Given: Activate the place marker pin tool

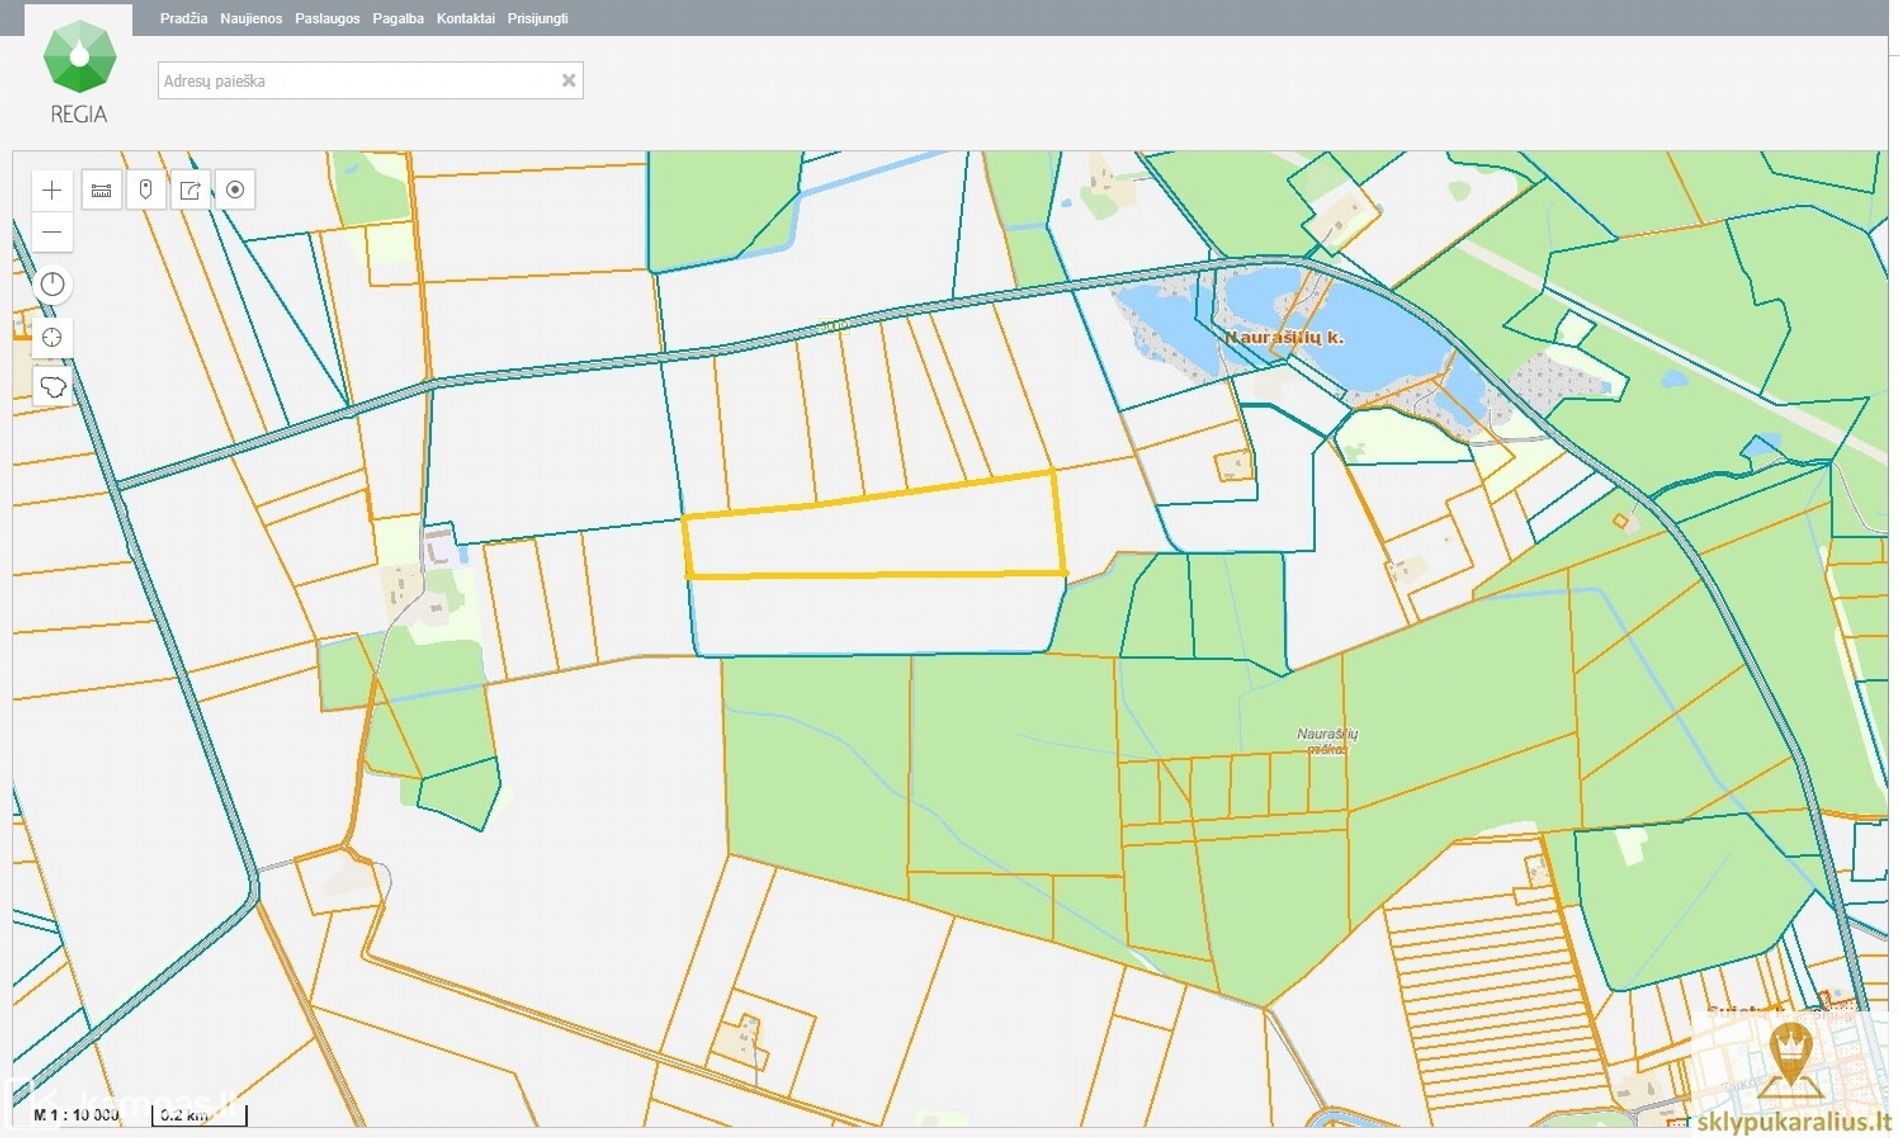Looking at the screenshot, I should [146, 190].
